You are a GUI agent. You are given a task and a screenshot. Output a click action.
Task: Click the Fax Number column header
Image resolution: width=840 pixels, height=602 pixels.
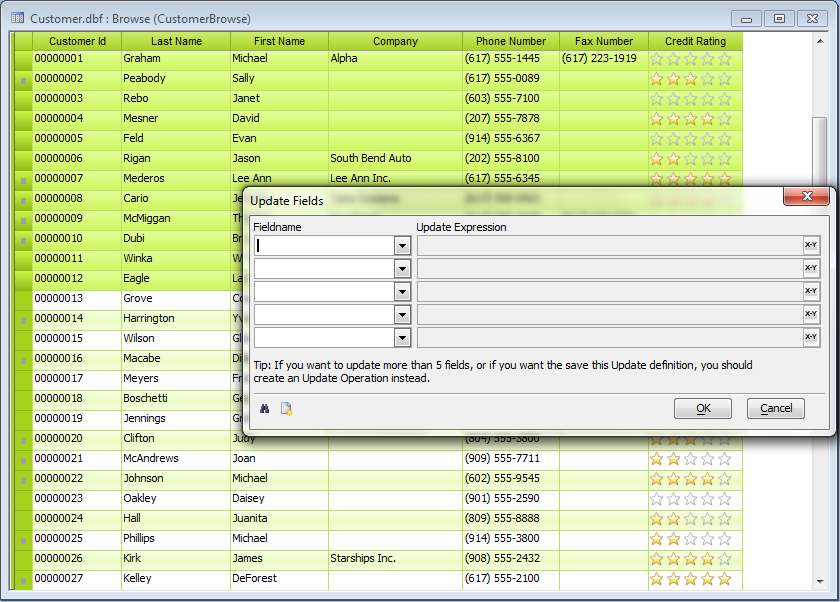[604, 41]
